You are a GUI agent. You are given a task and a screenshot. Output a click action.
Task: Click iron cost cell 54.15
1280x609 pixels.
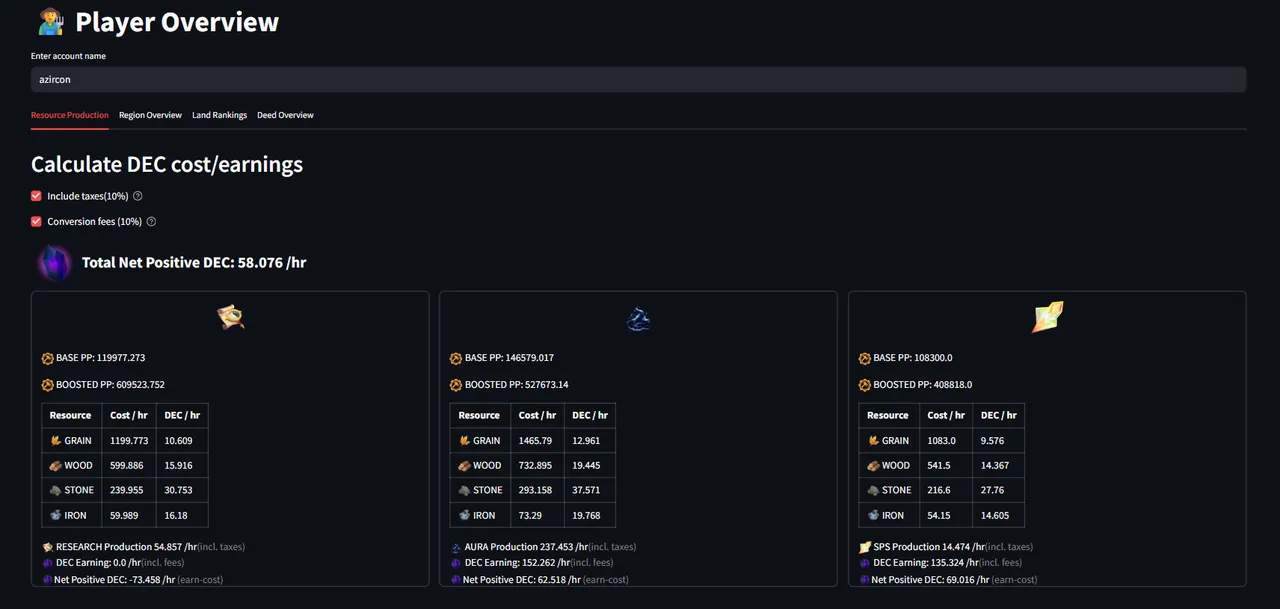(x=946, y=515)
